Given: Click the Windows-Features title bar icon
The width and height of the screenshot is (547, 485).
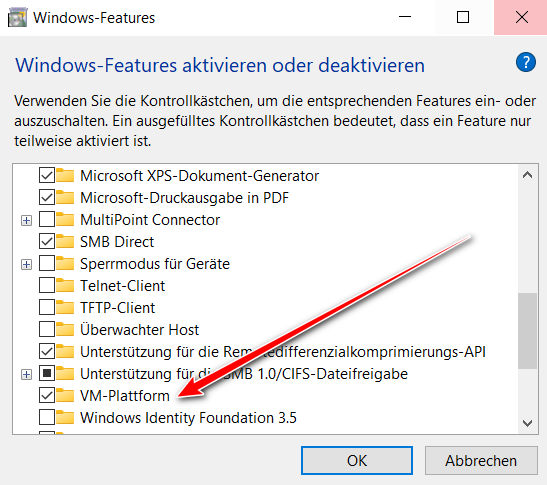Looking at the screenshot, I should 17,17.
